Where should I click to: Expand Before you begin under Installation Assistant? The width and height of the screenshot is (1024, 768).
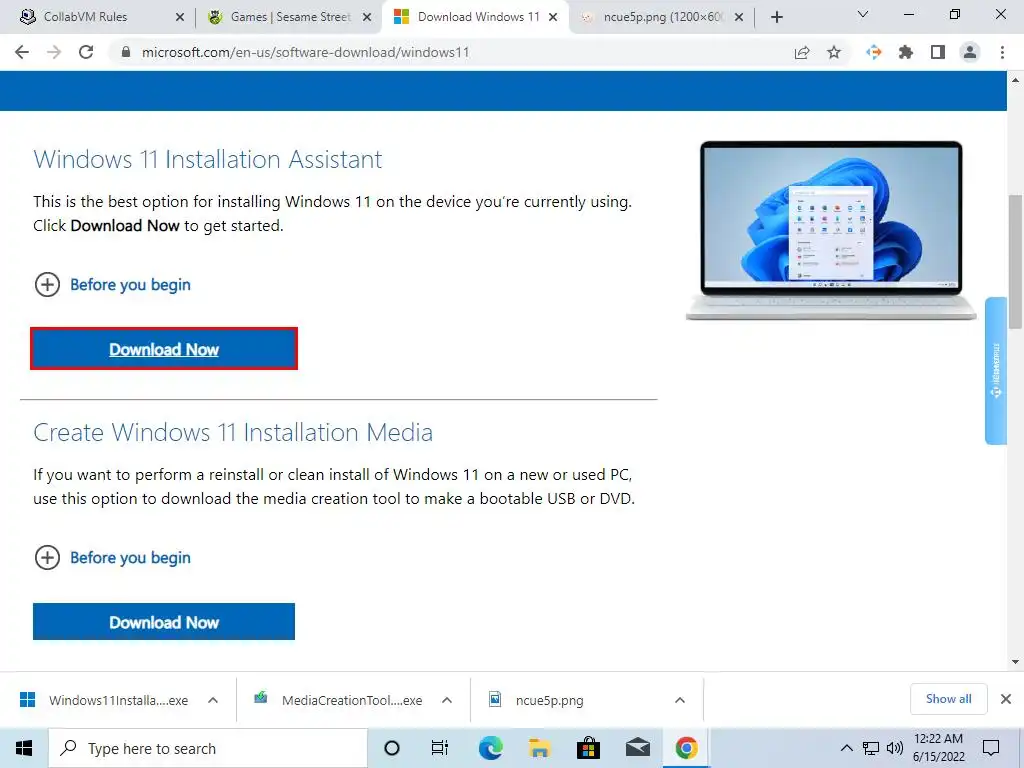click(x=112, y=285)
